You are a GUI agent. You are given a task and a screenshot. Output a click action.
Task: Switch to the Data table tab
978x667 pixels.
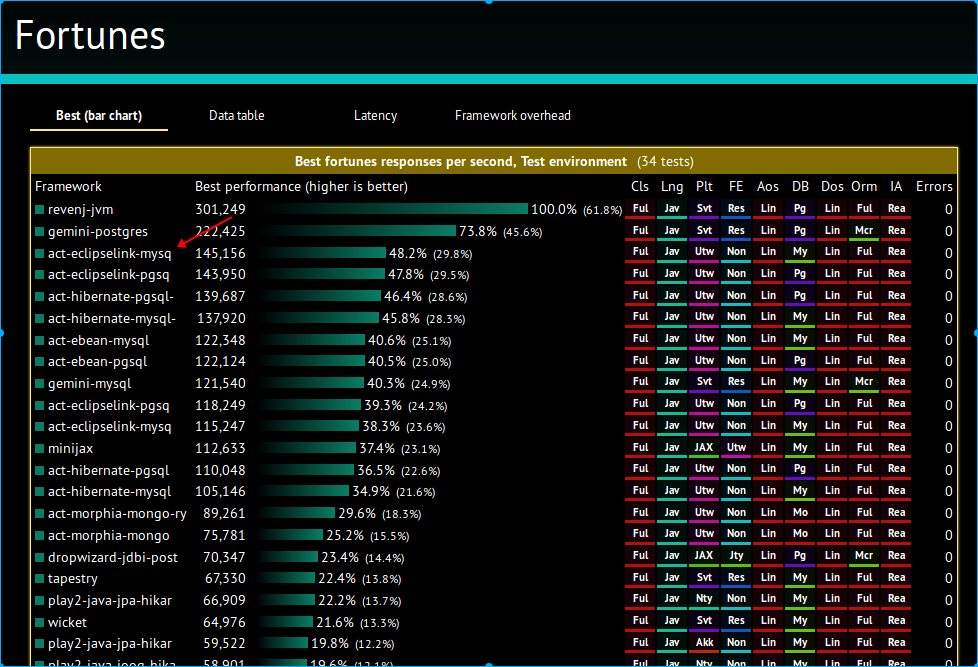click(x=236, y=115)
